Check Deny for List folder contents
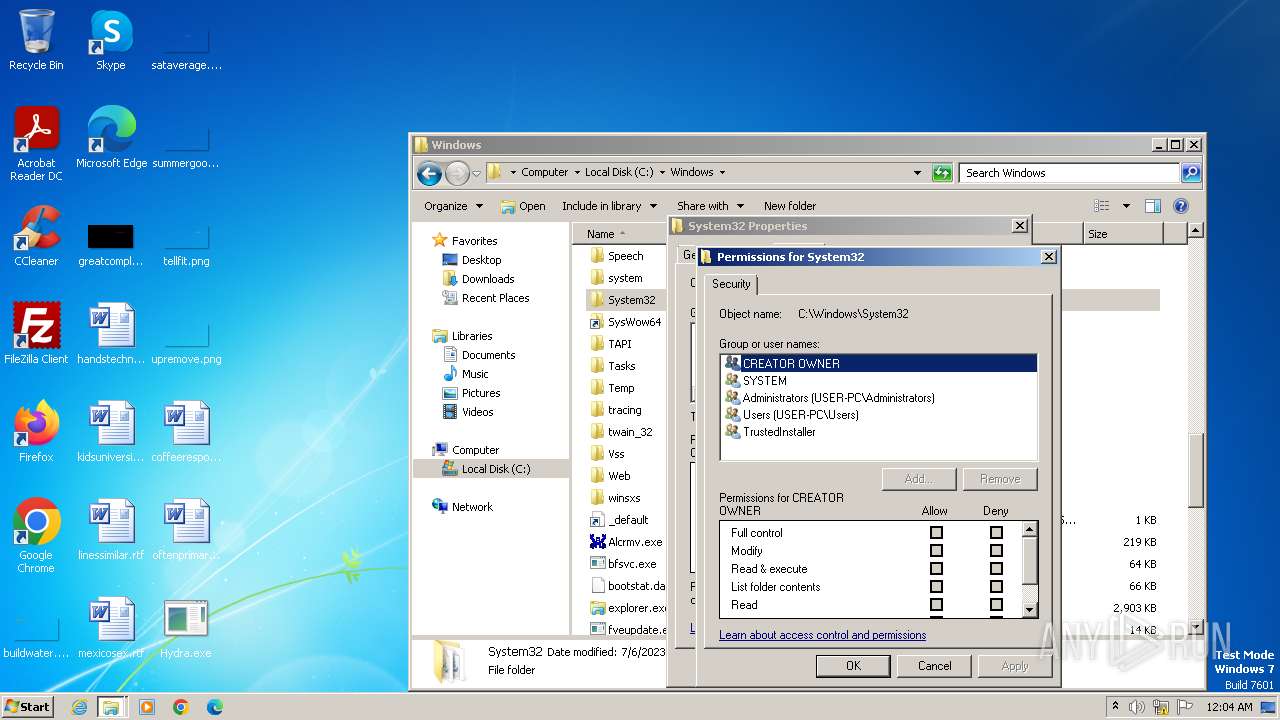Image resolution: width=1280 pixels, height=720 pixels. point(996,587)
